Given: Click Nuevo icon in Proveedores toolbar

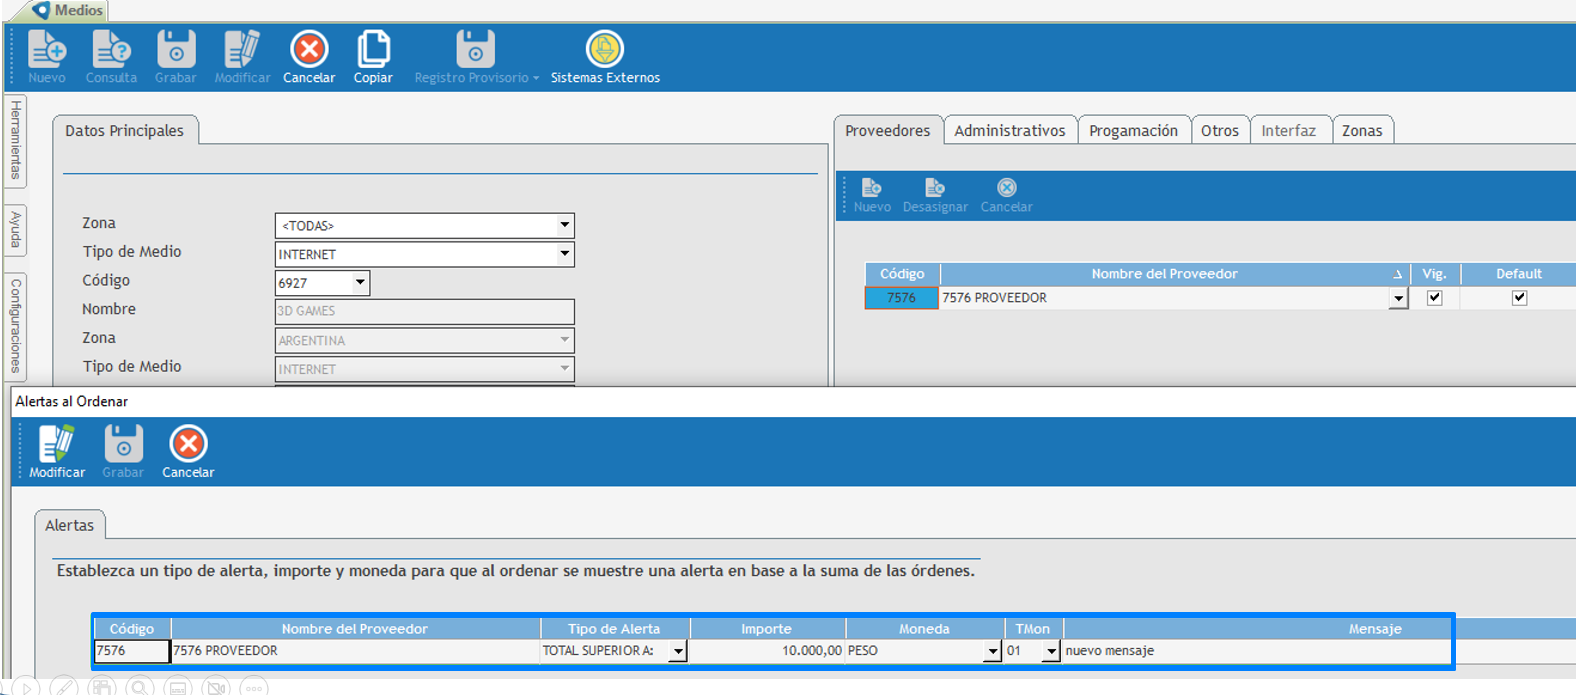Looking at the screenshot, I should [x=872, y=194].
